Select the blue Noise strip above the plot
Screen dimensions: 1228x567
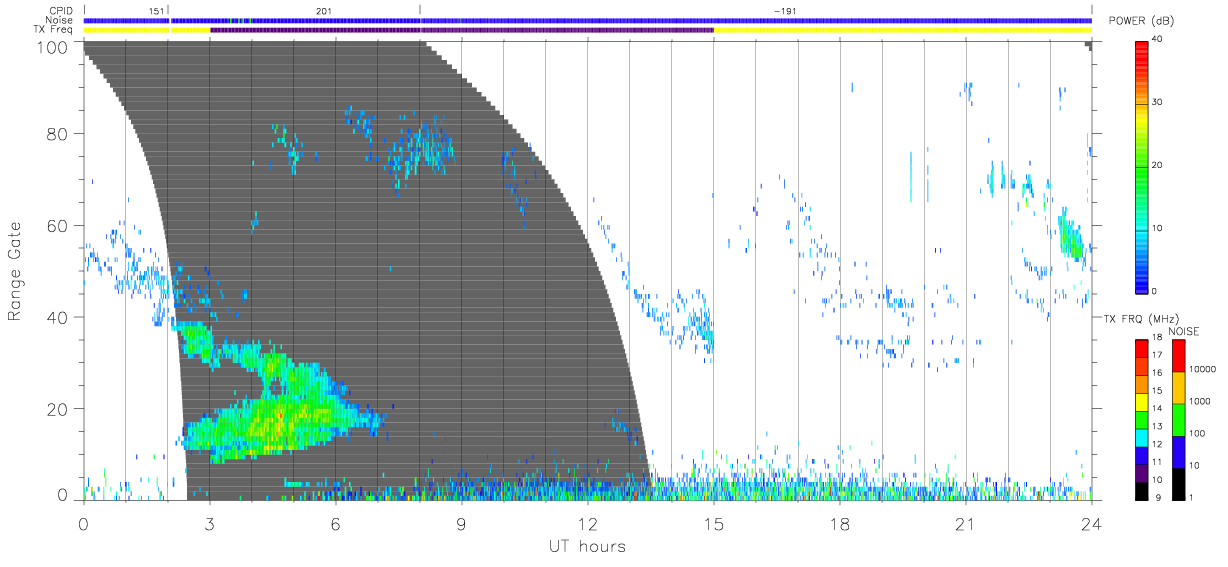(x=587, y=20)
